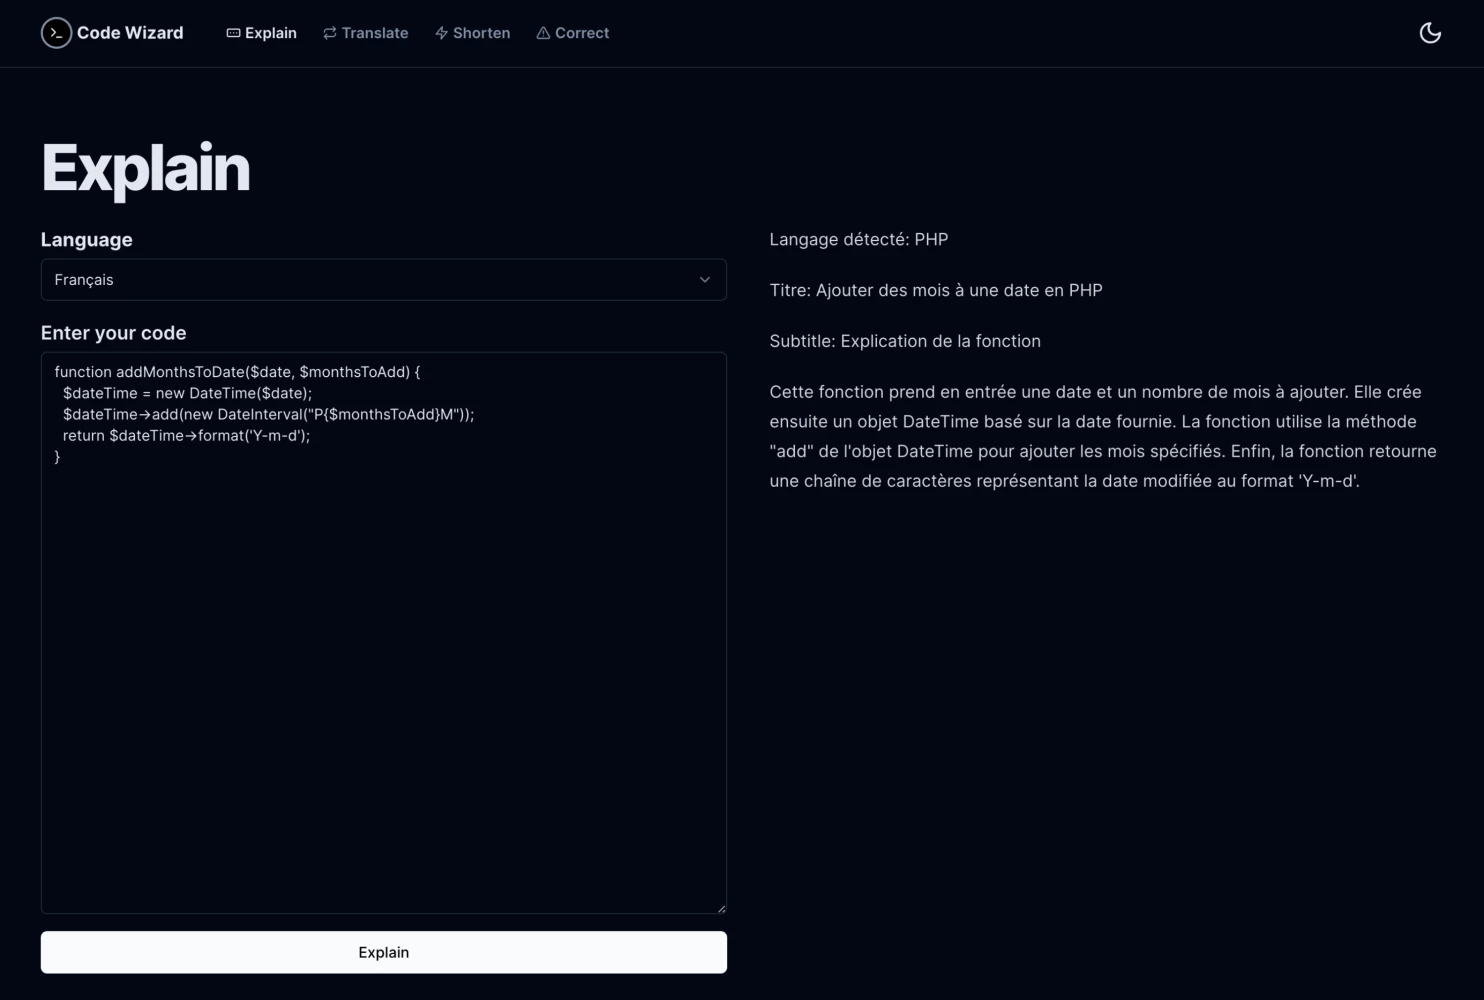This screenshot has height=1000, width=1484.
Task: Click the 'Langage détecté: PHP' output line
Action: [858, 240]
